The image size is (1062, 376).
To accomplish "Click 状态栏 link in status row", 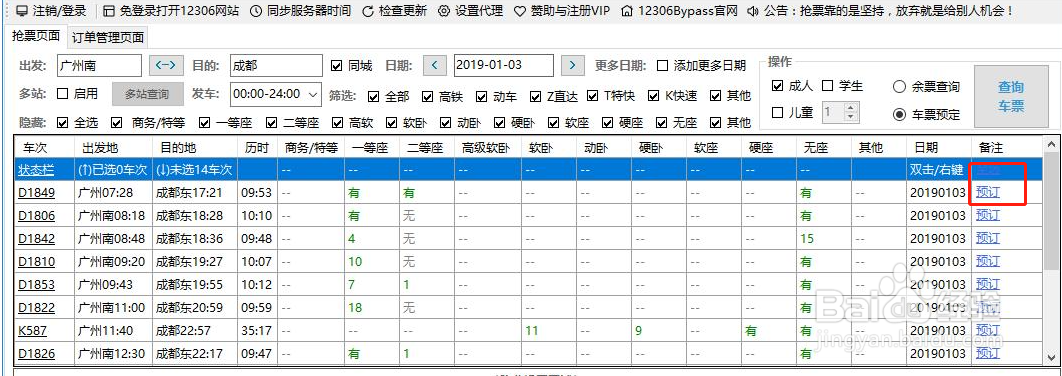I will pos(37,170).
